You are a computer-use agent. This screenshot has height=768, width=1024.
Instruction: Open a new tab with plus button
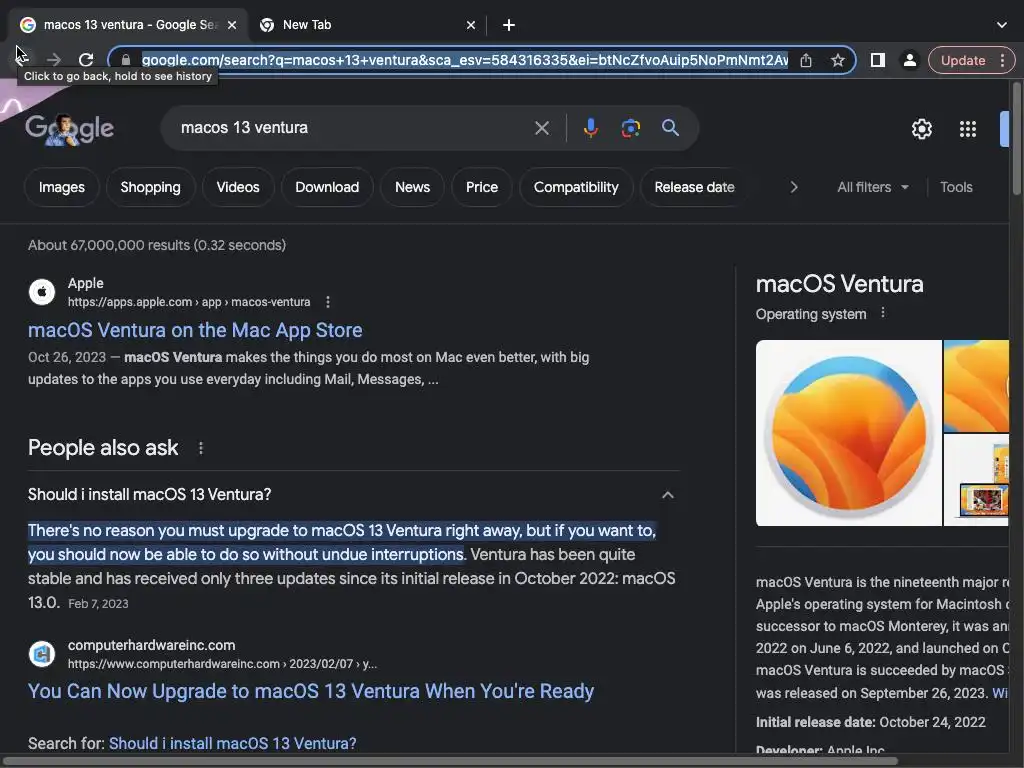coord(509,25)
